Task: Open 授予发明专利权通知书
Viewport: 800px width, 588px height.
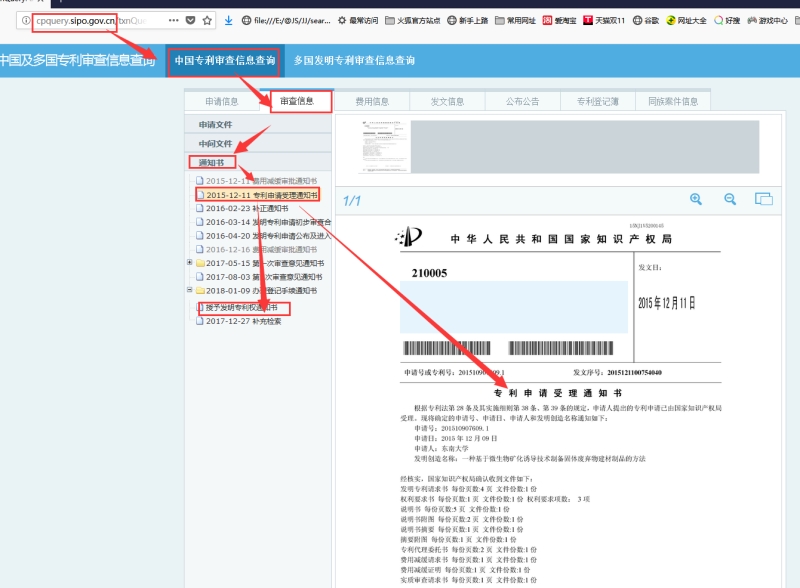Action: [x=238, y=307]
